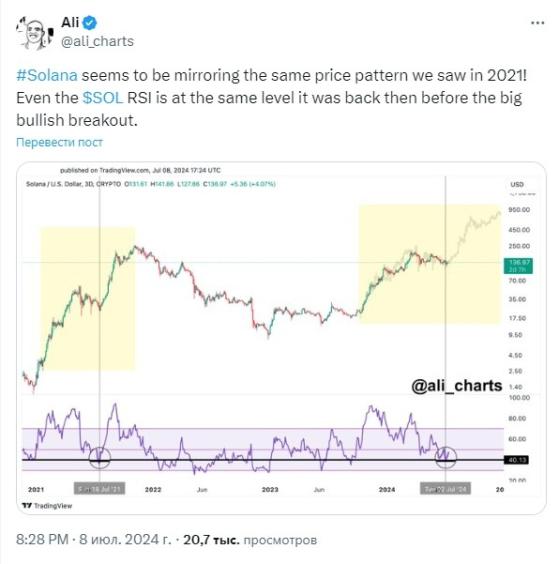Image resolution: width=559 pixels, height=564 pixels.
Task: Click 'Перевести пост' to translate the post
Action: click(x=59, y=142)
